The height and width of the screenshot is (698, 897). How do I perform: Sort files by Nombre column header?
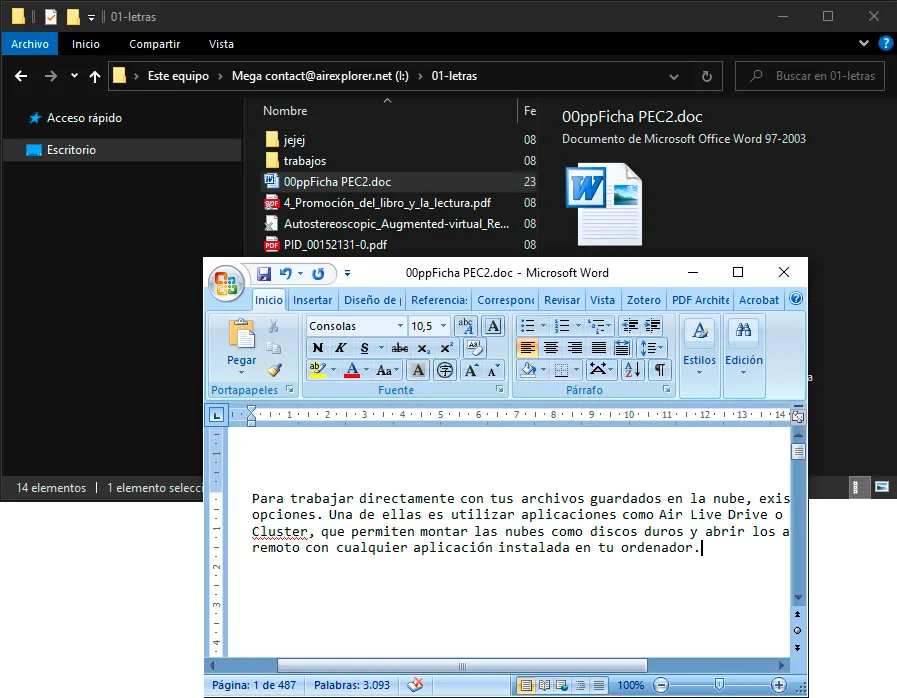pyautogui.click(x=285, y=111)
